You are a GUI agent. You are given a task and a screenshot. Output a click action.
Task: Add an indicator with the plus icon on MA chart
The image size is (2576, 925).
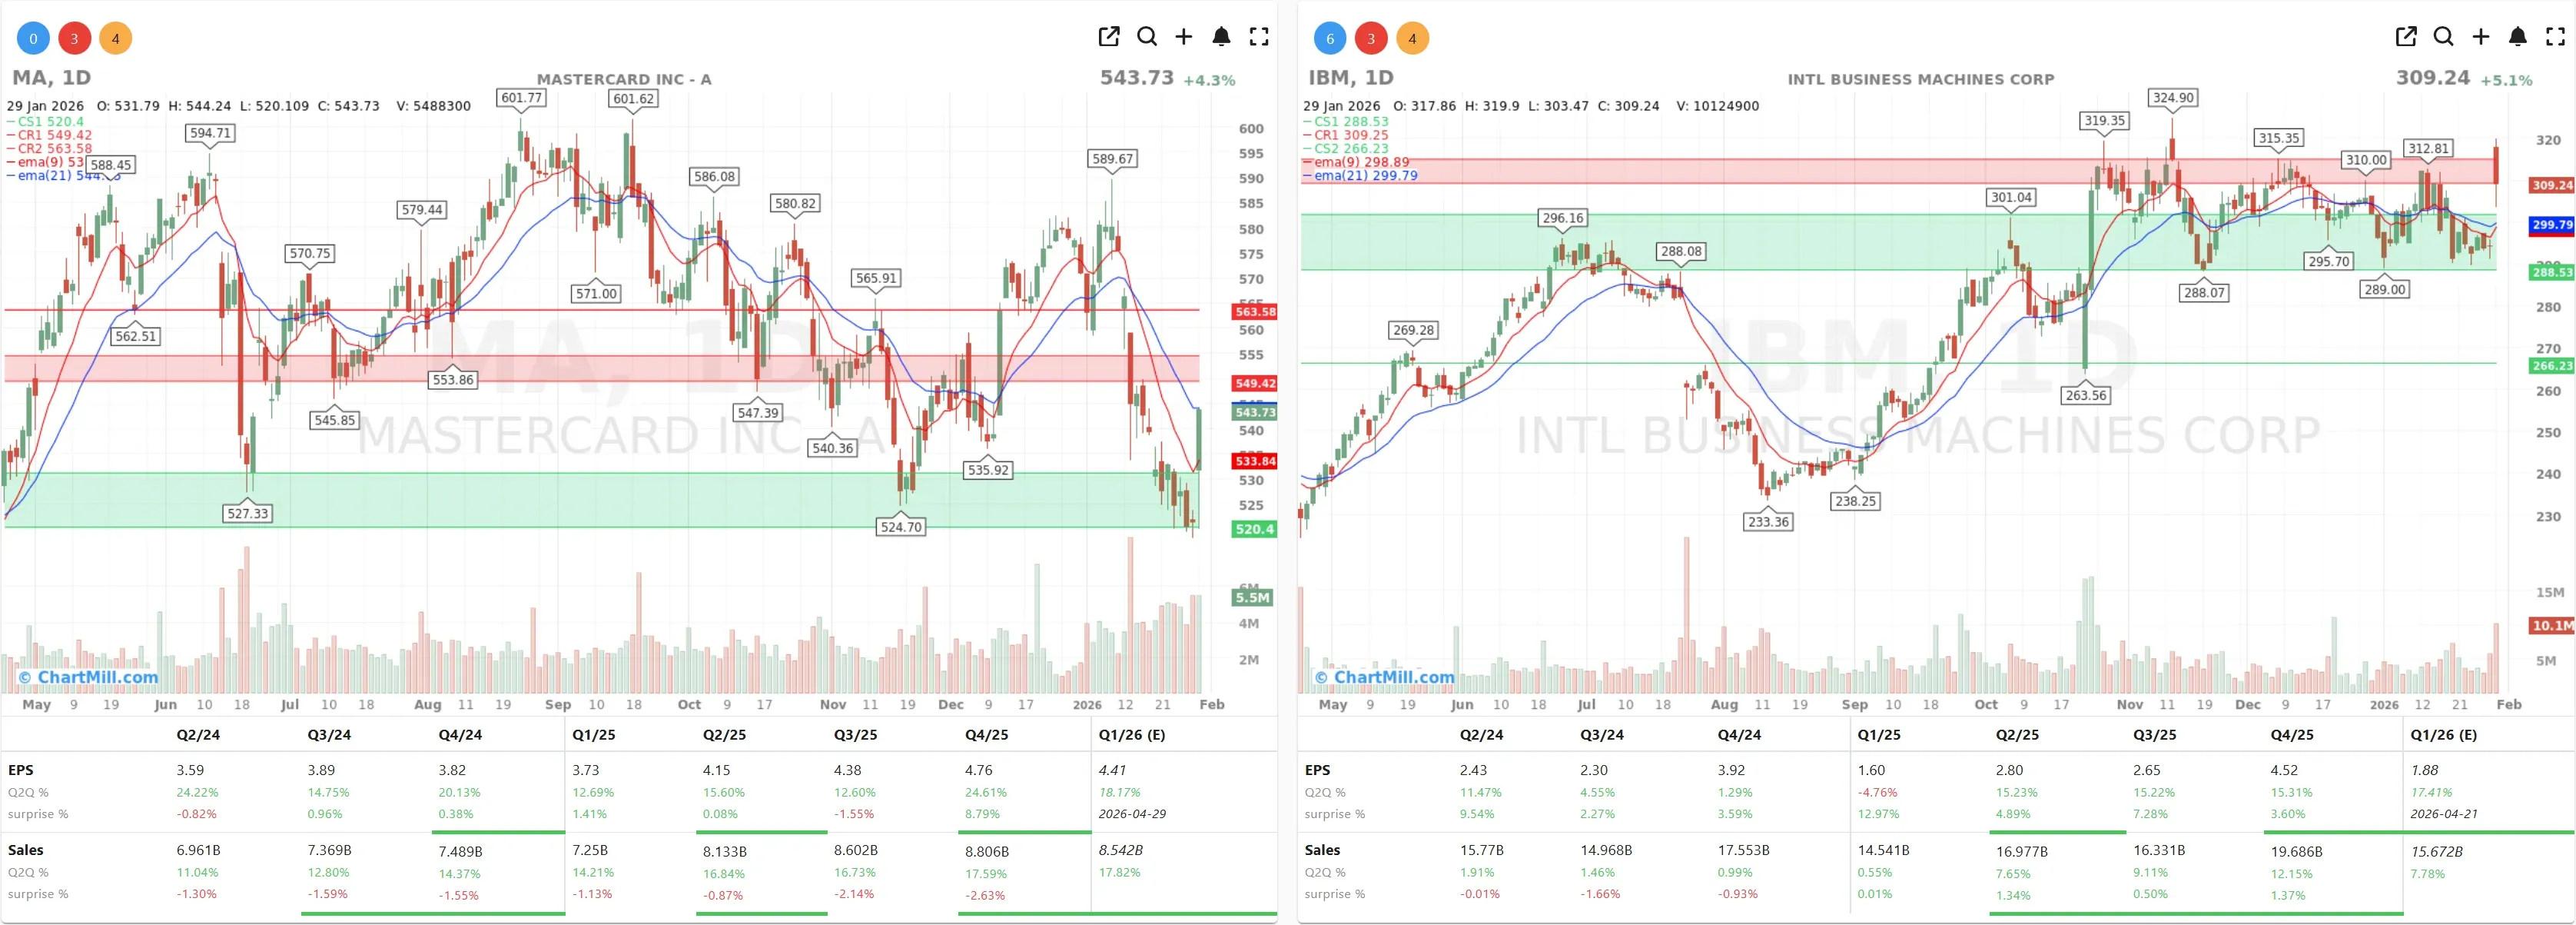[1184, 37]
